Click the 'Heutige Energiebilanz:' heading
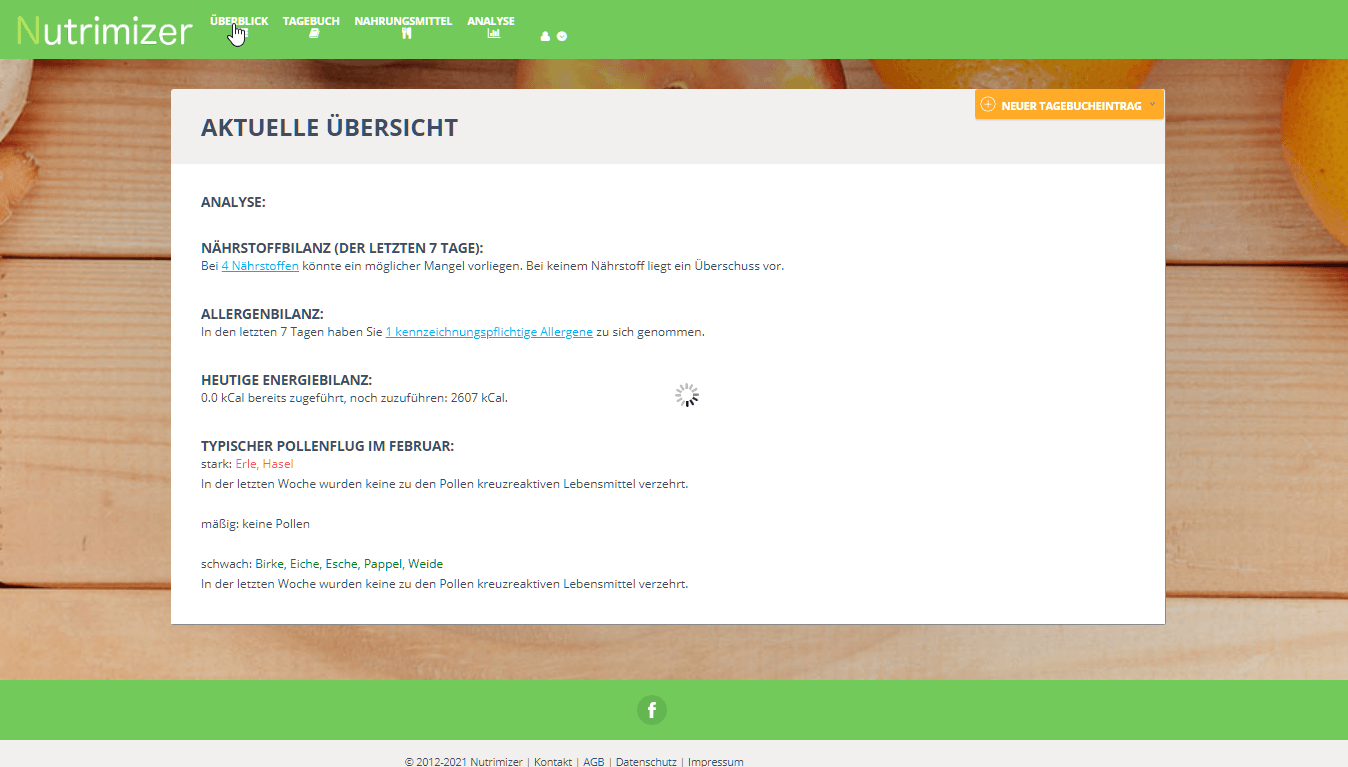The image size is (1348, 767). click(286, 380)
